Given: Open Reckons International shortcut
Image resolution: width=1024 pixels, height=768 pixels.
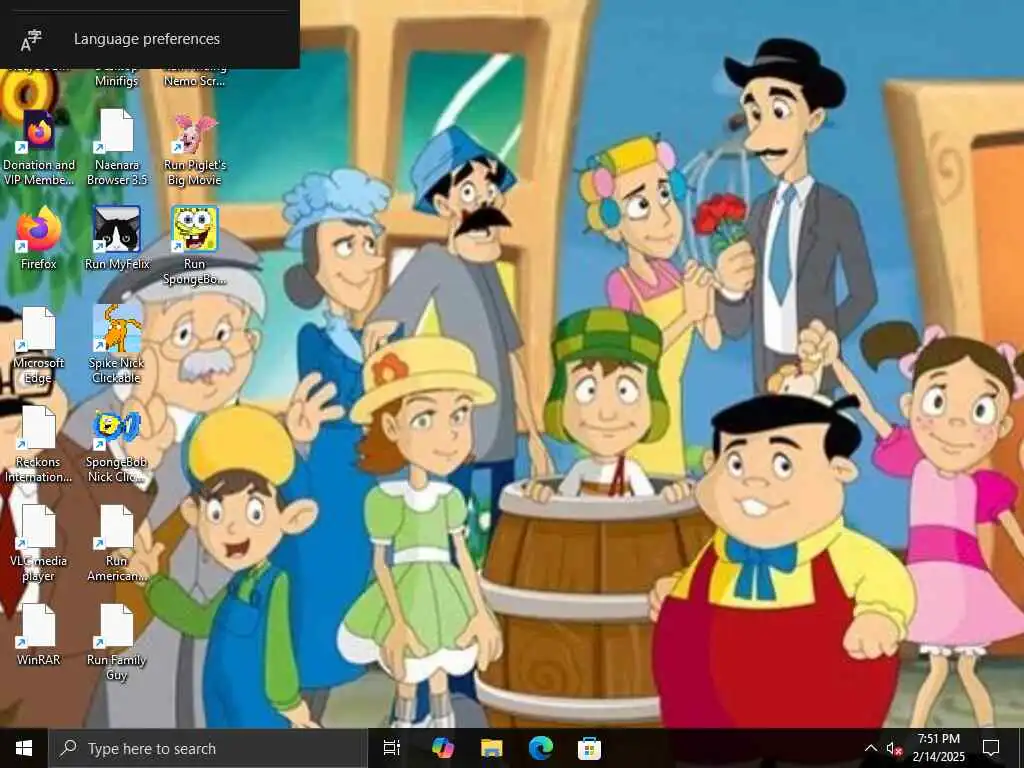Looking at the screenshot, I should coord(39,444).
